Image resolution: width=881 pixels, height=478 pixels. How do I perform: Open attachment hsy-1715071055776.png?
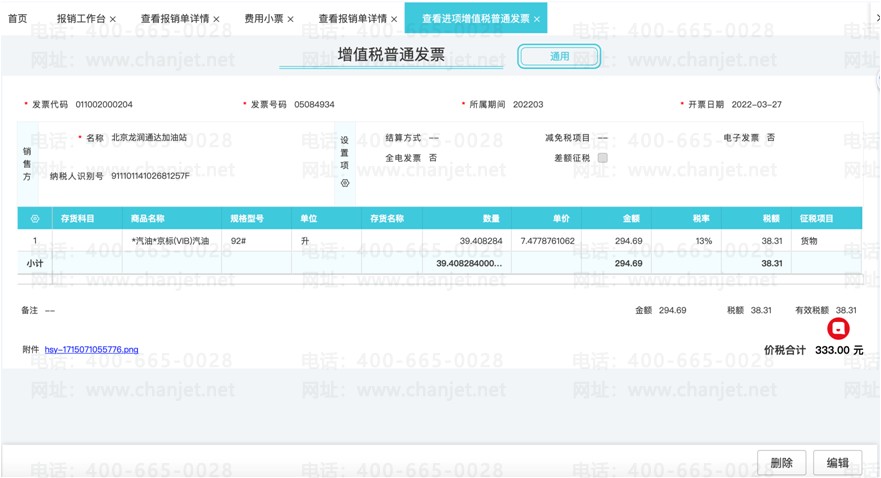click(x=92, y=349)
